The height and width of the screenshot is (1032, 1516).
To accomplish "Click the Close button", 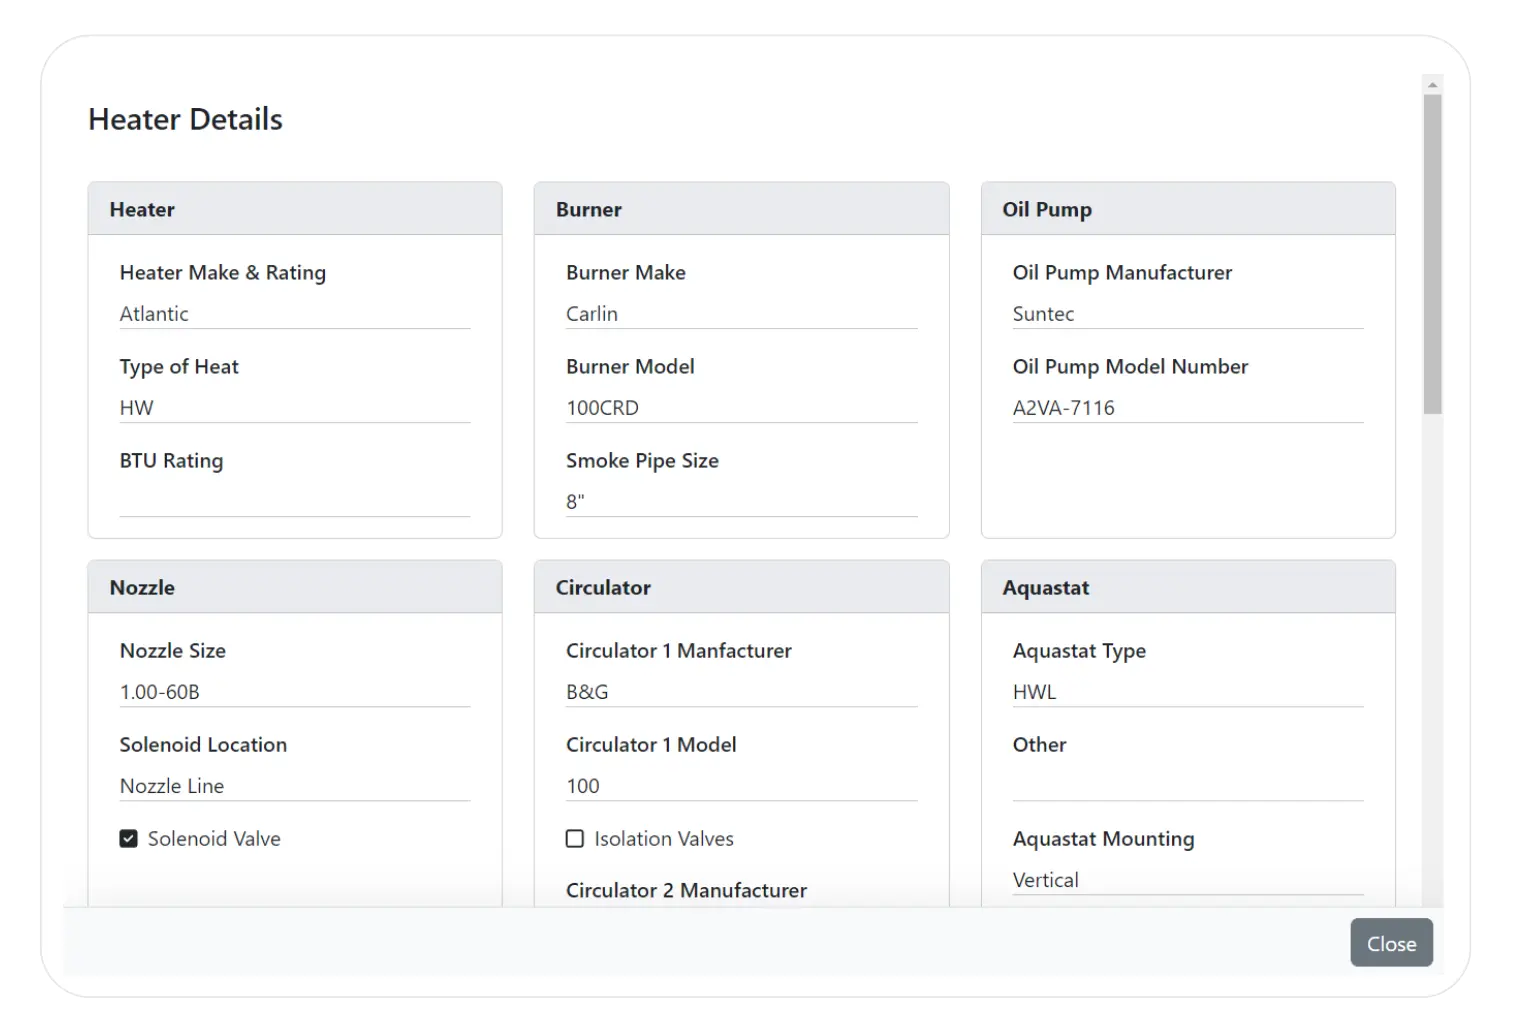I will pyautogui.click(x=1391, y=942).
